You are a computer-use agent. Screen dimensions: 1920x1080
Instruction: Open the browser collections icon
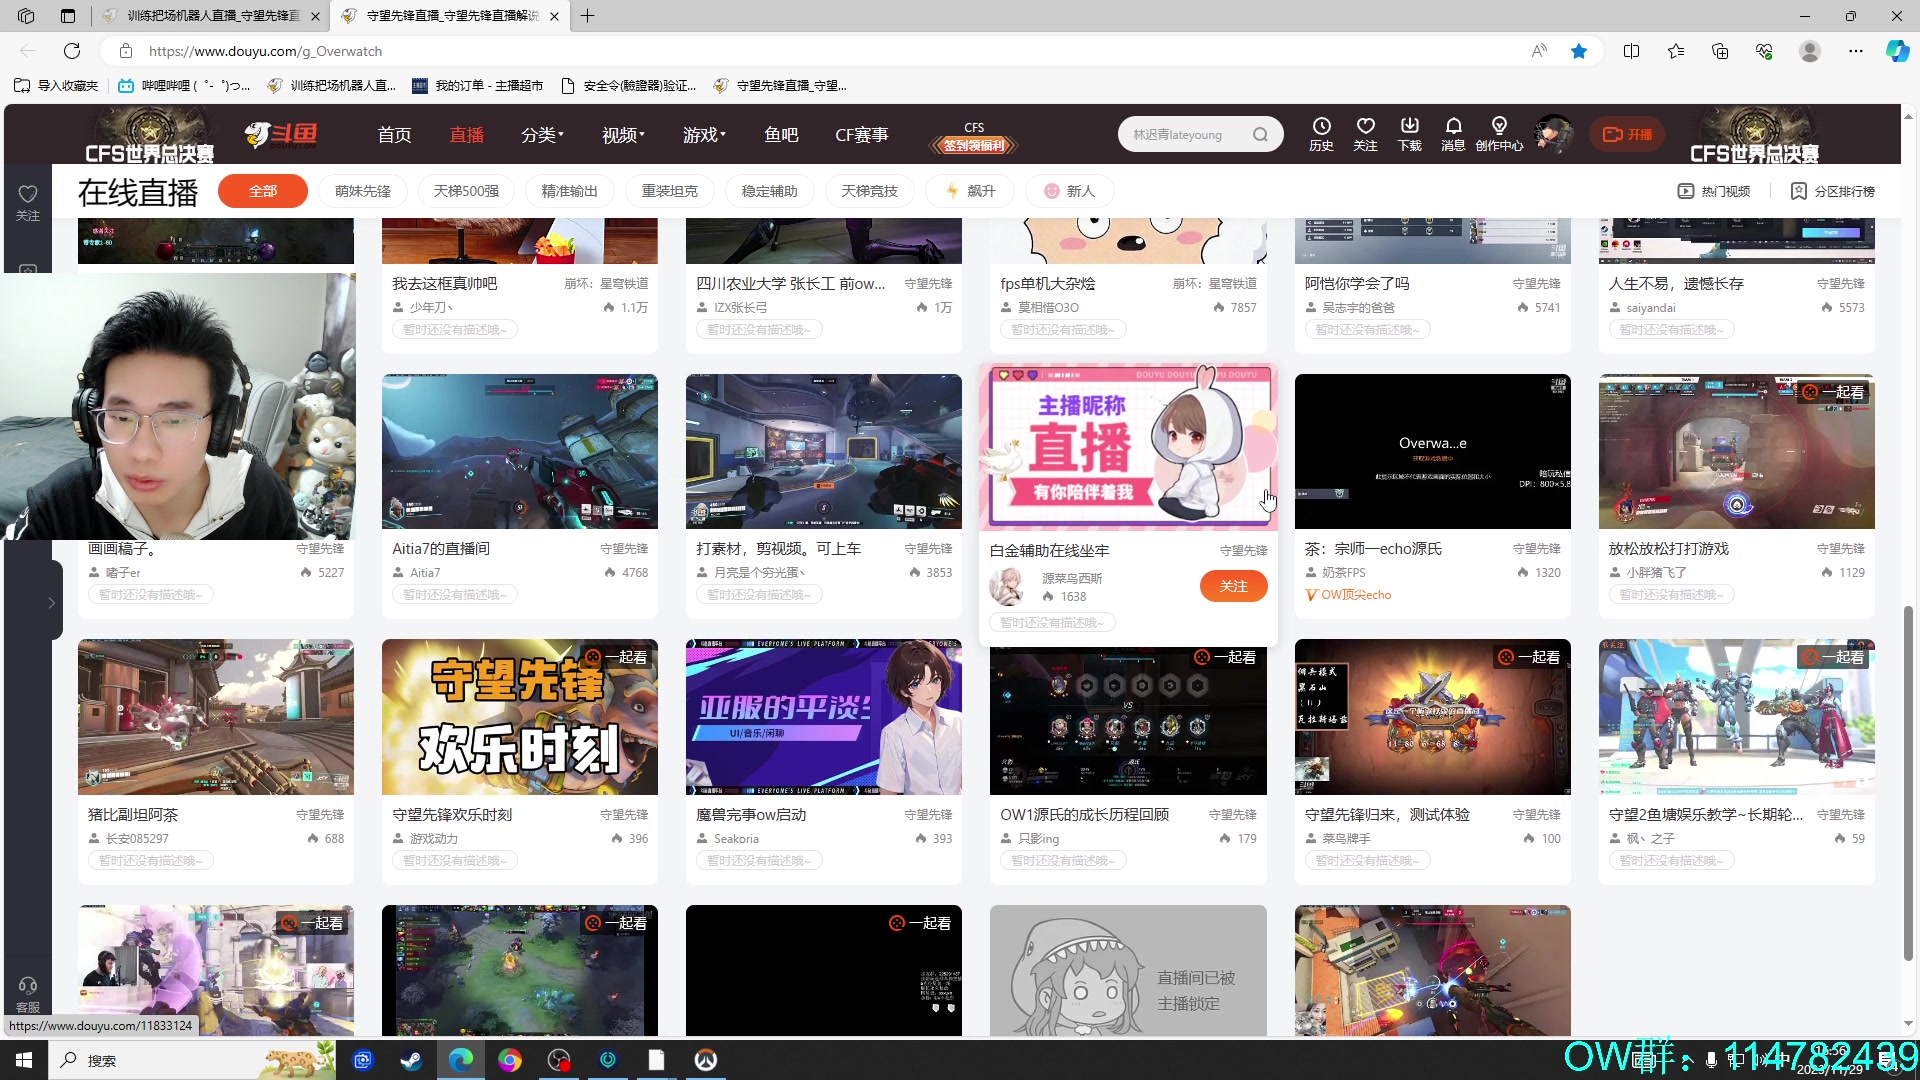(1720, 51)
